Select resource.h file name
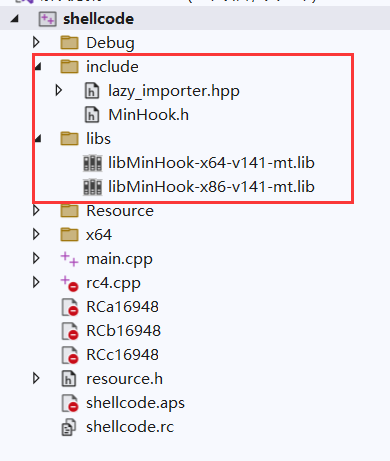This screenshot has height=461, width=390. click(x=124, y=379)
